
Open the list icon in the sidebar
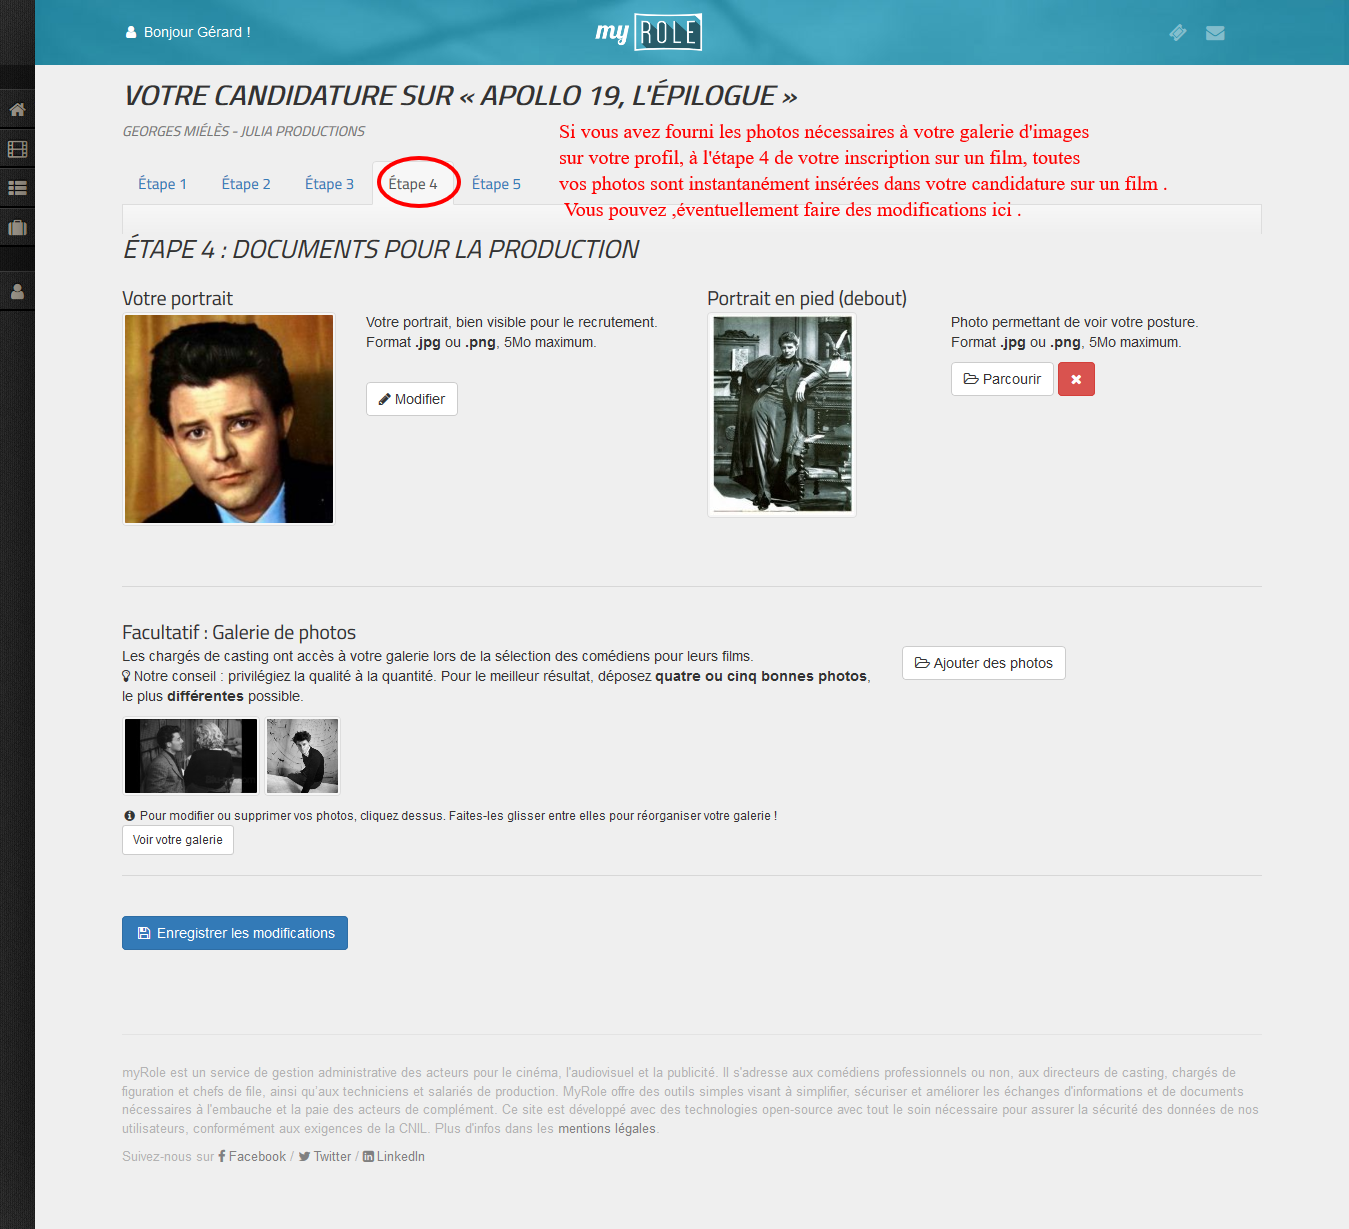(17, 188)
